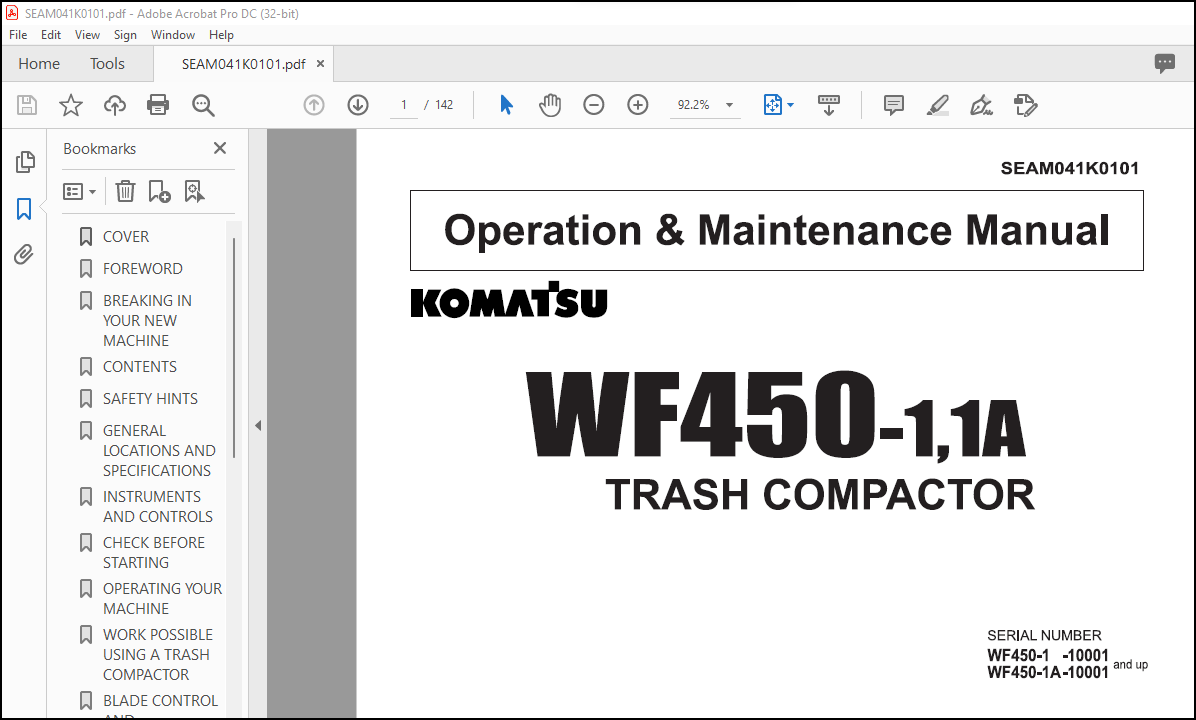The image size is (1196, 720).
Task: Click the Save file icon
Action: (27, 105)
